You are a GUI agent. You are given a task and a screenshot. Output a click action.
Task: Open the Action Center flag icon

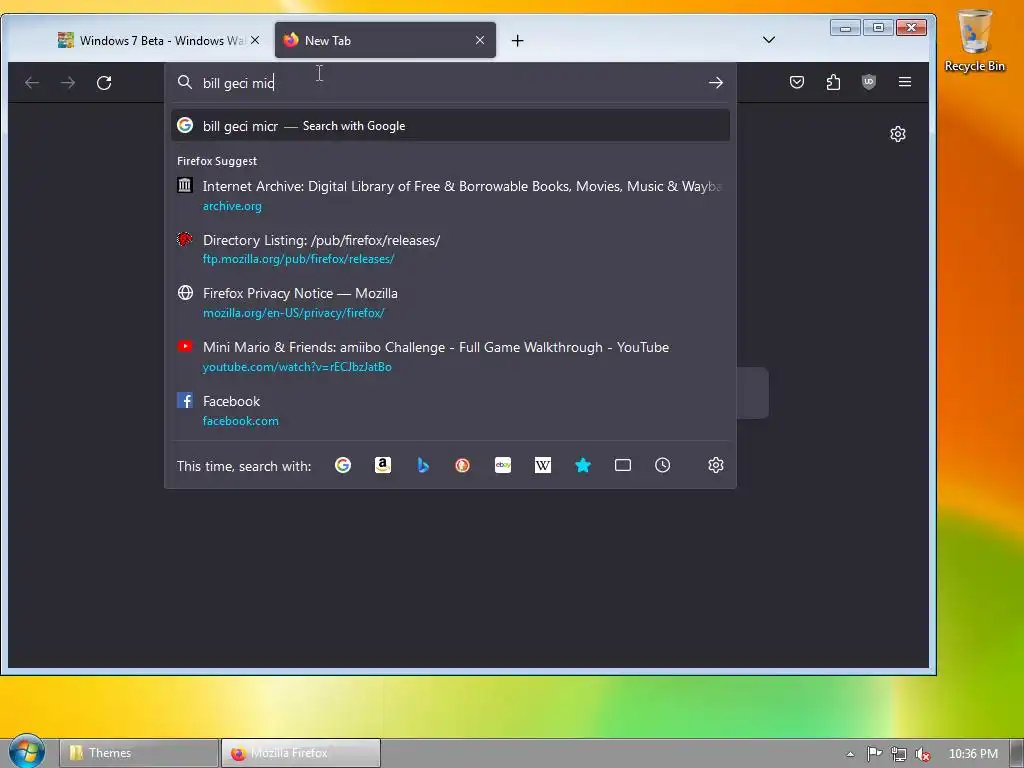(x=874, y=754)
